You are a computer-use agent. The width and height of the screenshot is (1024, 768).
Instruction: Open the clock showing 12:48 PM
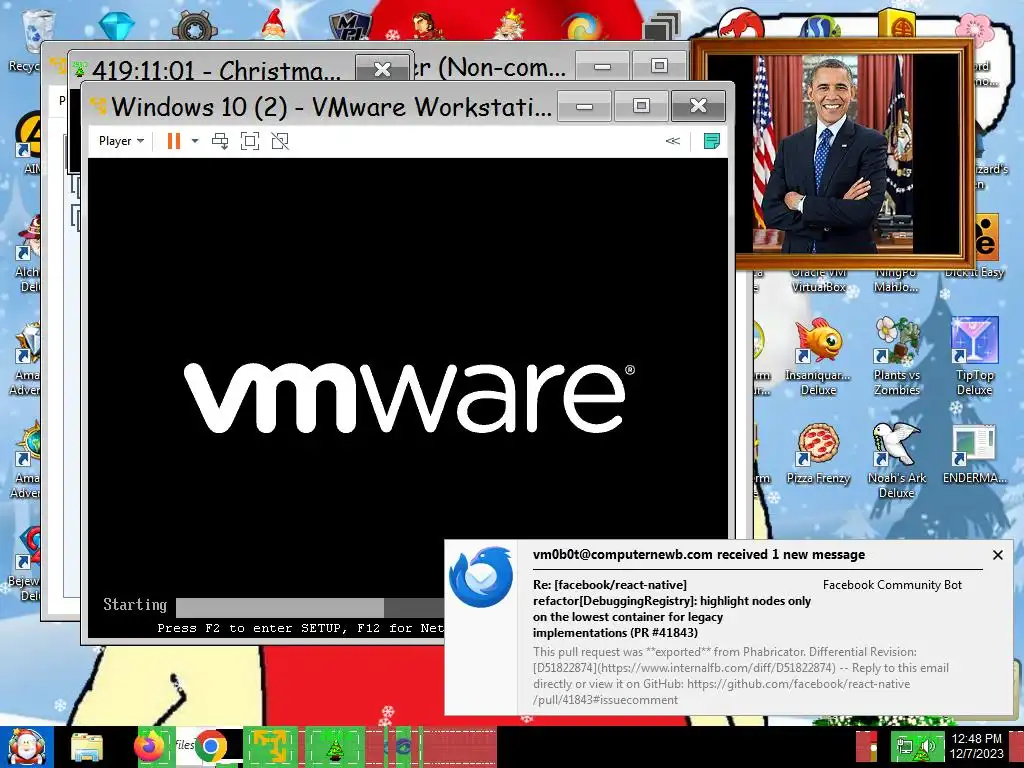pyautogui.click(x=976, y=746)
